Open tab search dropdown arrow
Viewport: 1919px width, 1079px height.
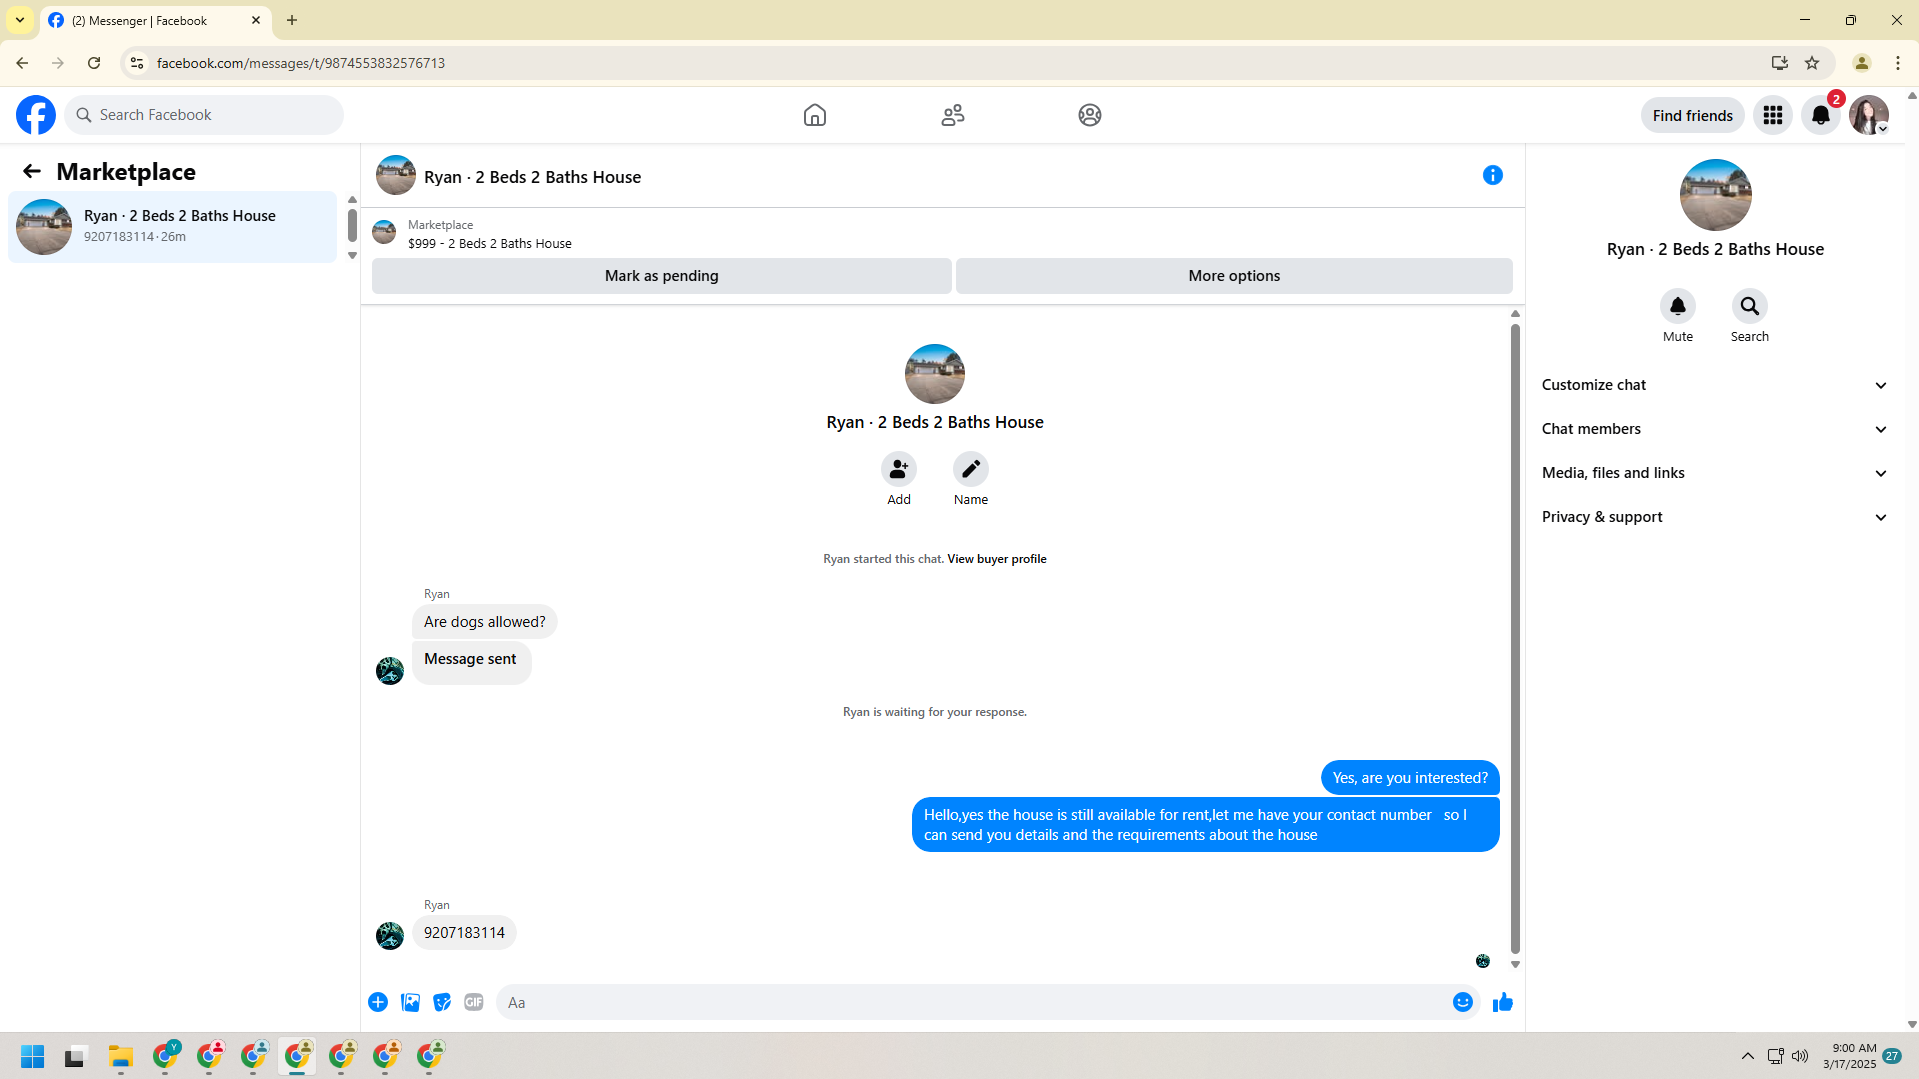tap(20, 20)
